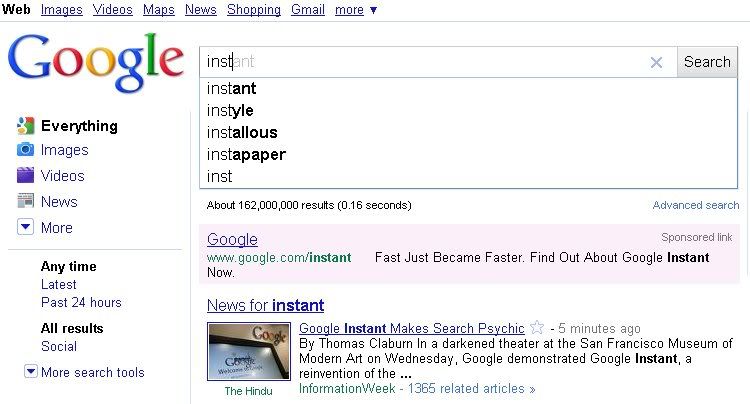750x404 pixels.
Task: Open Gmail from the top navigation
Action: click(x=307, y=10)
